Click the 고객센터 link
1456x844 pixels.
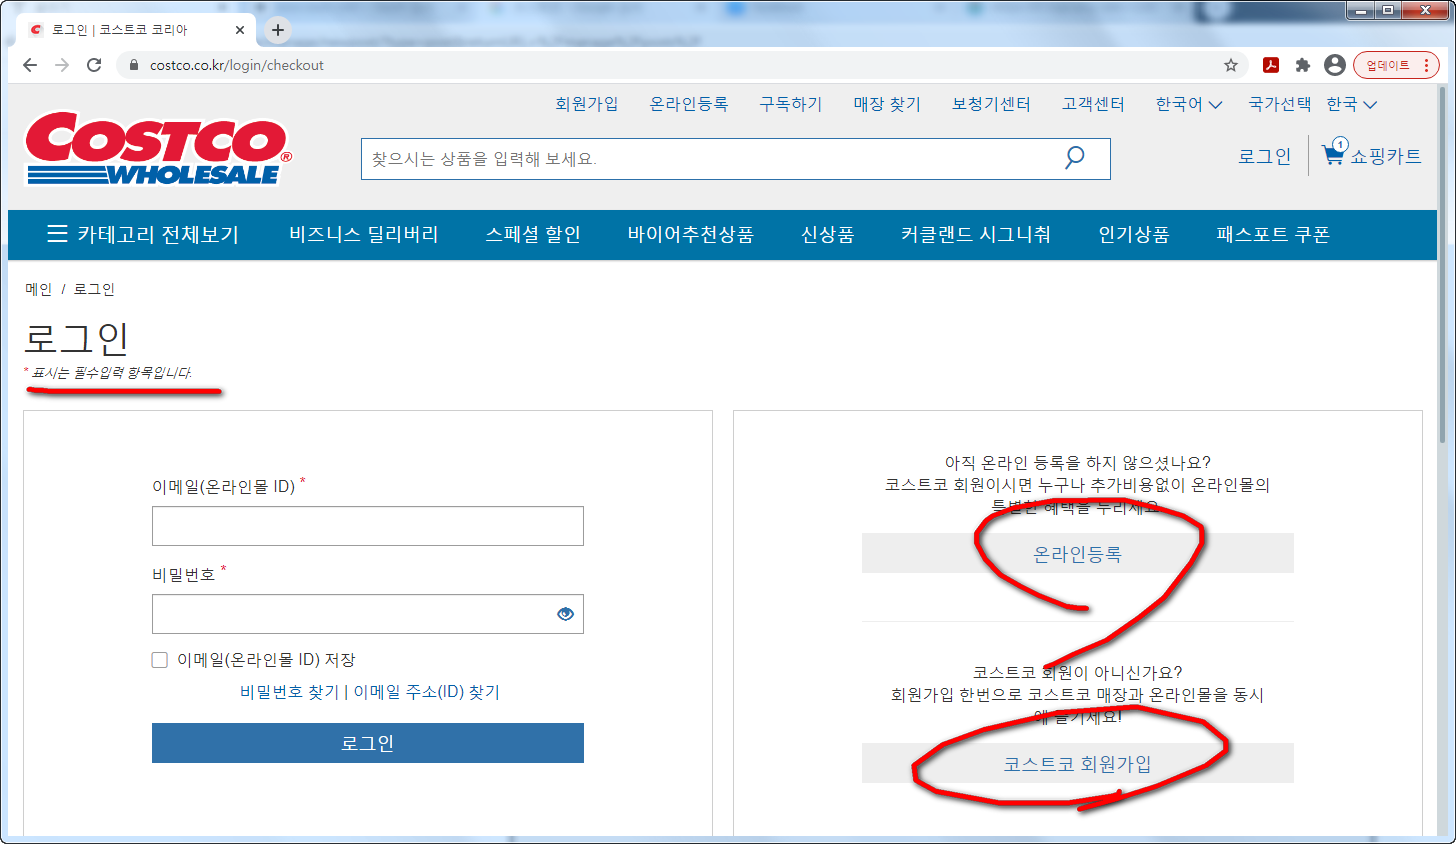(1093, 104)
